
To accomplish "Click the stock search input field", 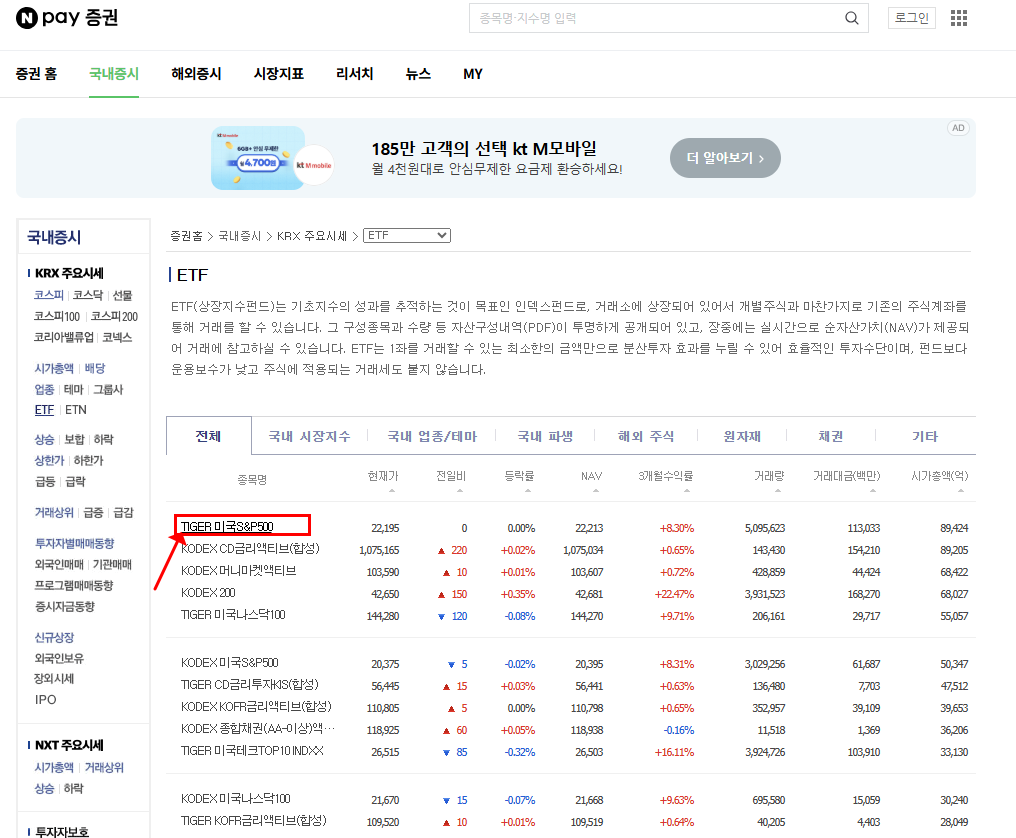I will [650, 18].
